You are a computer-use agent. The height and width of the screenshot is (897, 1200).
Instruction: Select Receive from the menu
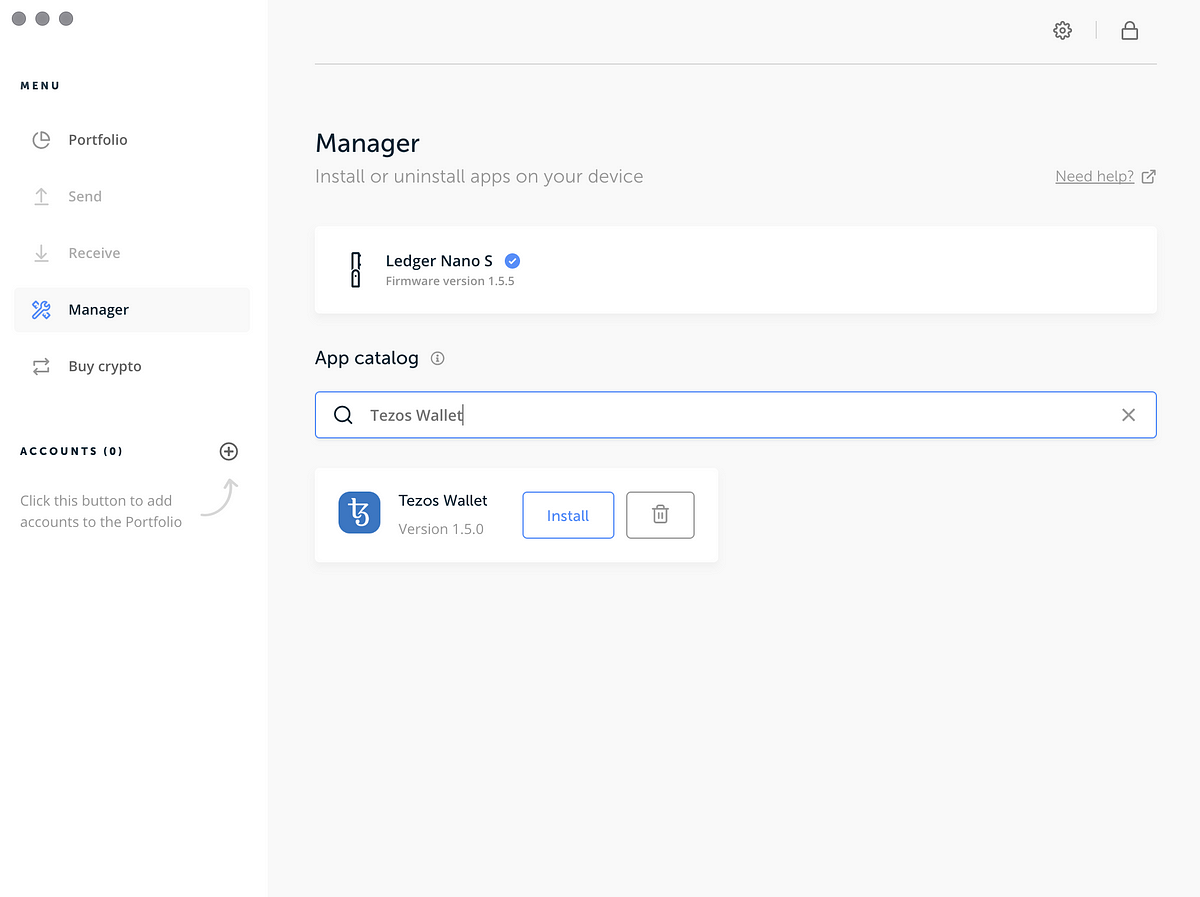(x=94, y=253)
